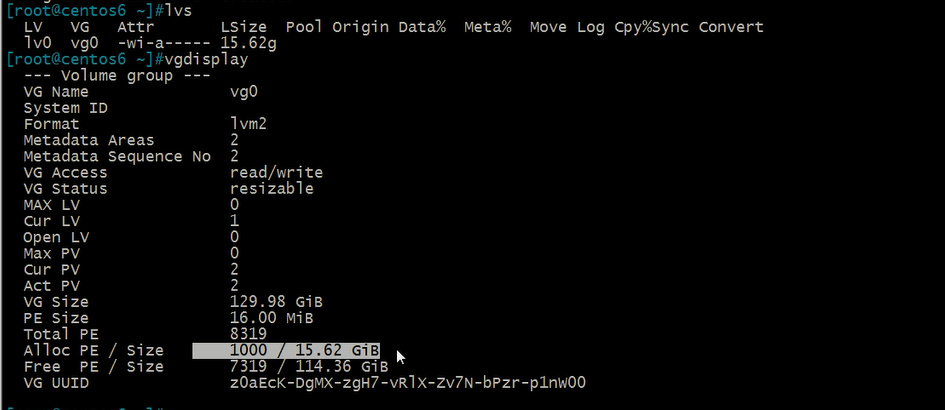Click the lvs command at the prompt

[x=178, y=10]
